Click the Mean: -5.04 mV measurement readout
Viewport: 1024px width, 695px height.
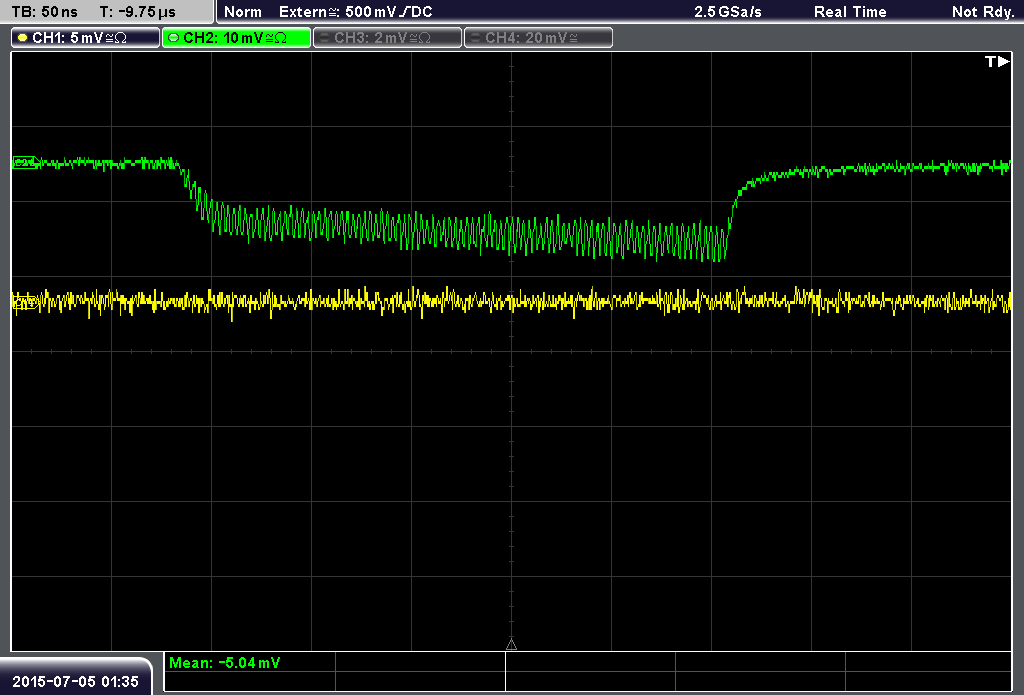[x=225, y=663]
